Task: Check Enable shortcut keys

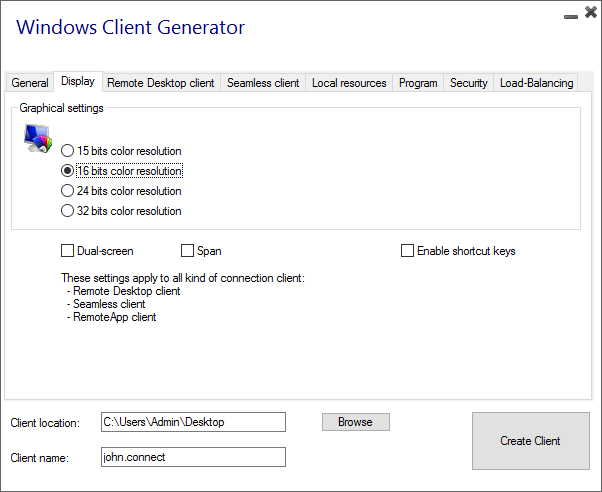Action: point(408,251)
